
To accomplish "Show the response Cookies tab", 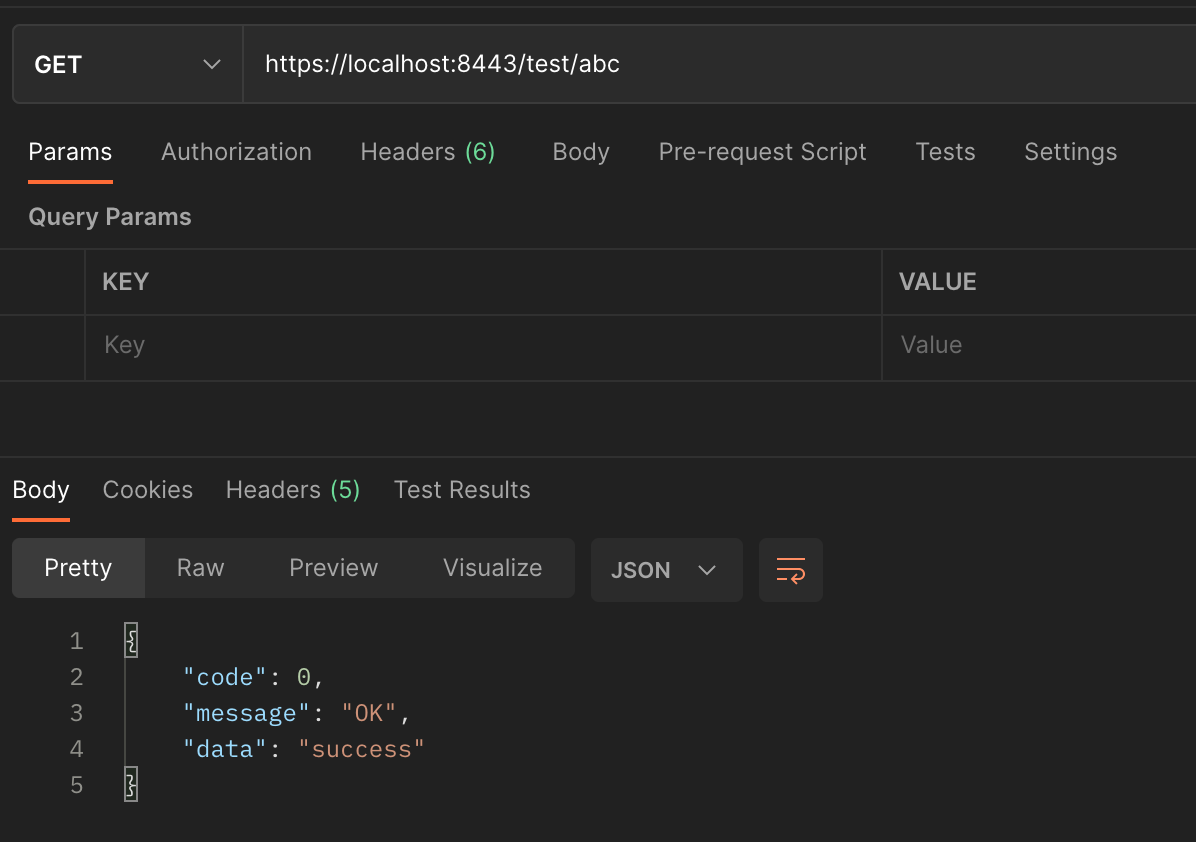I will [x=148, y=490].
